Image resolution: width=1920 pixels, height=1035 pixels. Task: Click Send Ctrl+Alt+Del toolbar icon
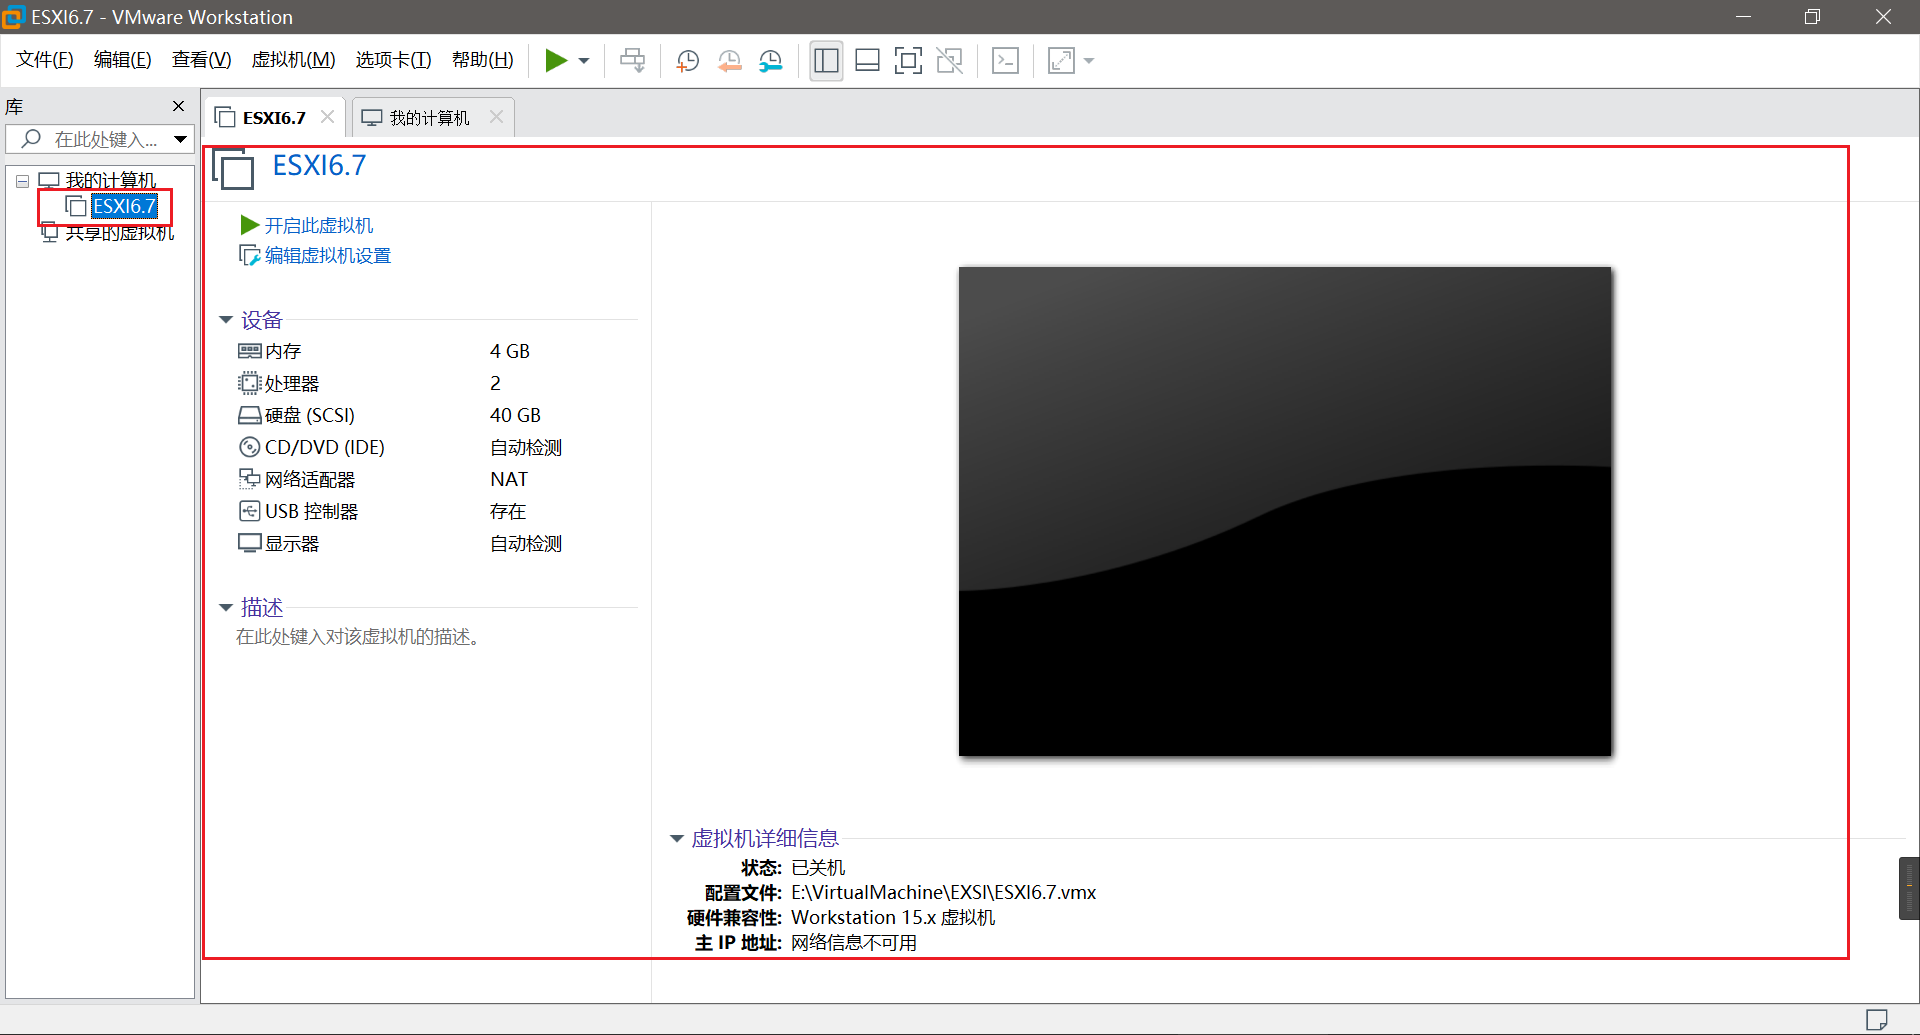632,61
